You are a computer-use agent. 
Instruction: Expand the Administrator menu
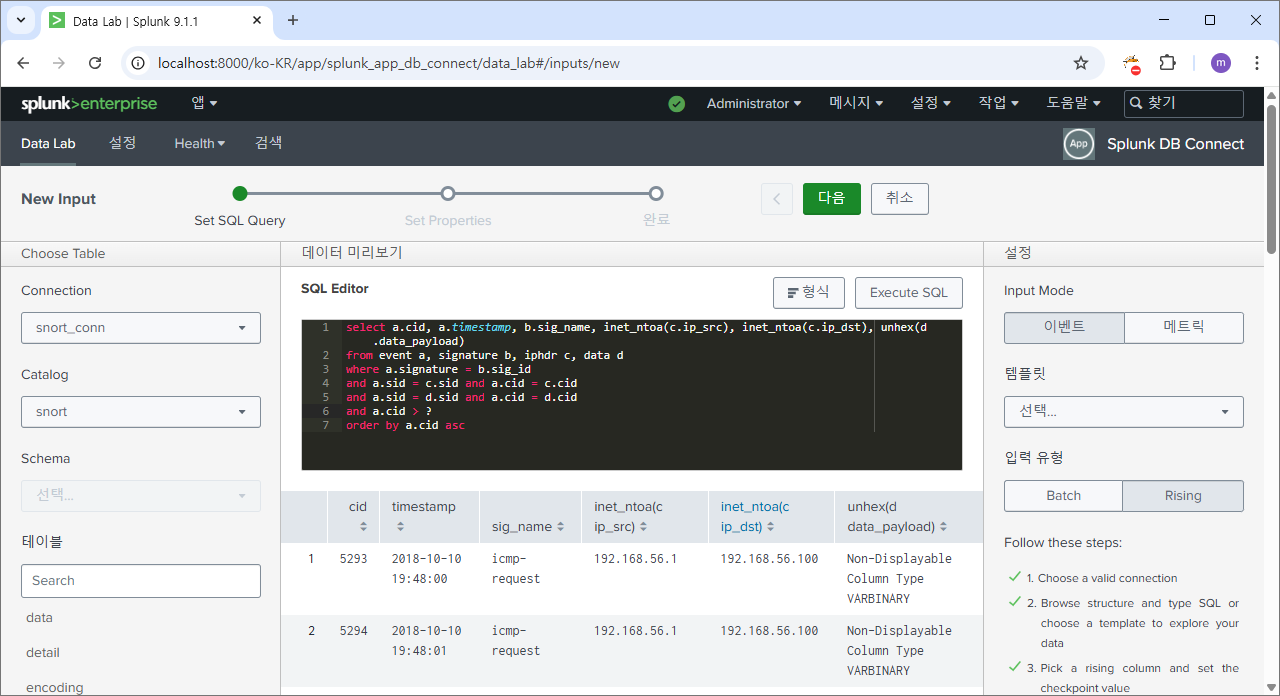(754, 103)
